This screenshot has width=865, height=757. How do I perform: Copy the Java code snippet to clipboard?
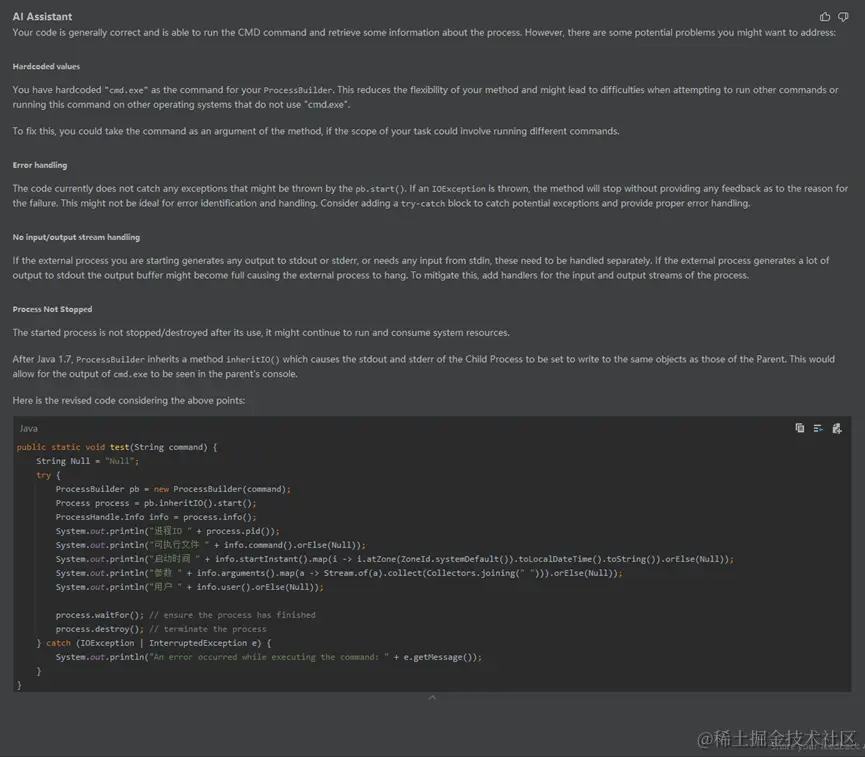point(799,428)
